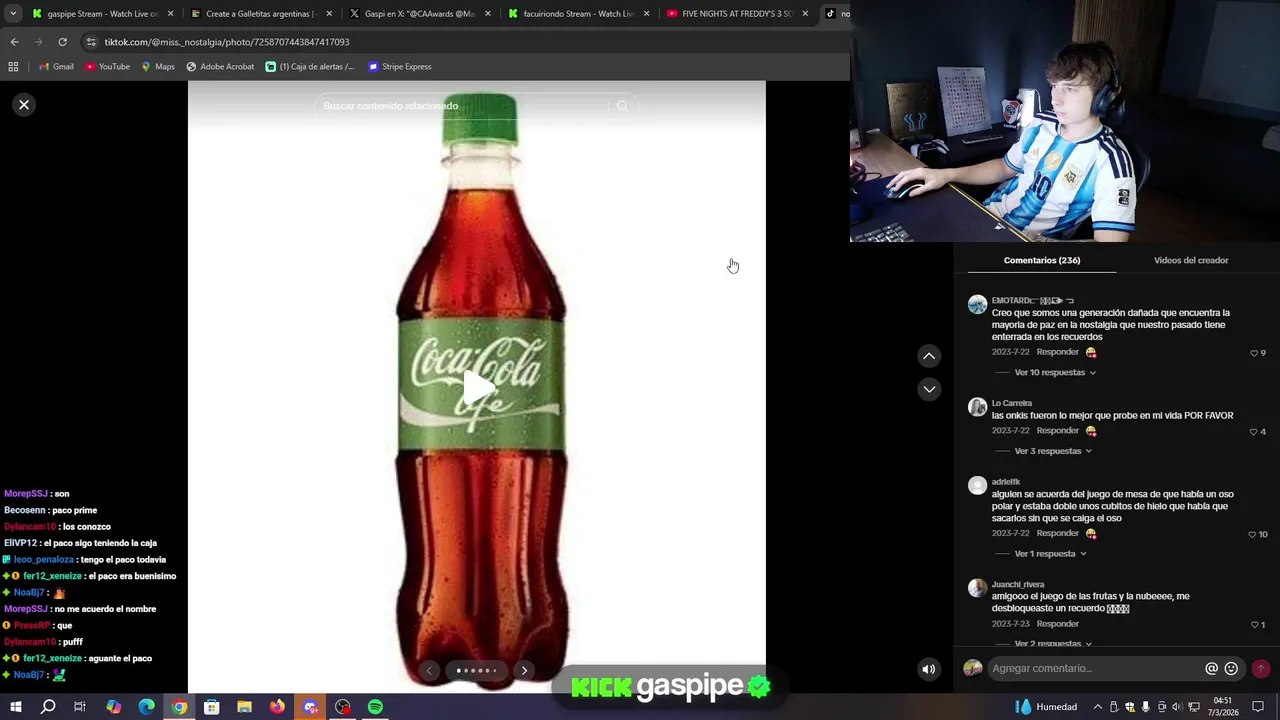This screenshot has width=1280, height=720.
Task: Close the TikTok photo viewer with the X
Action: point(24,105)
